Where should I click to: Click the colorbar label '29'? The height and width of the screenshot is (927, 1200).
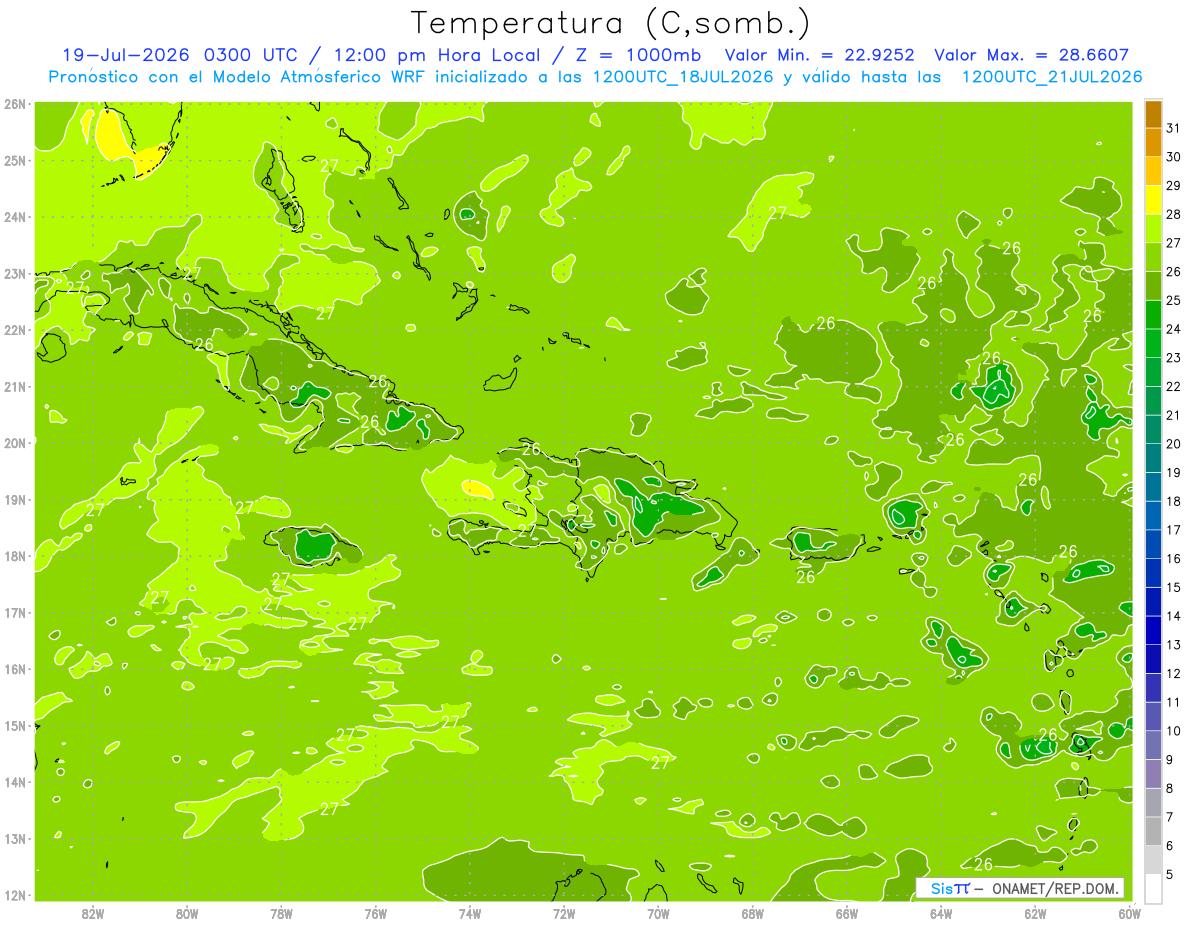coord(1174,186)
